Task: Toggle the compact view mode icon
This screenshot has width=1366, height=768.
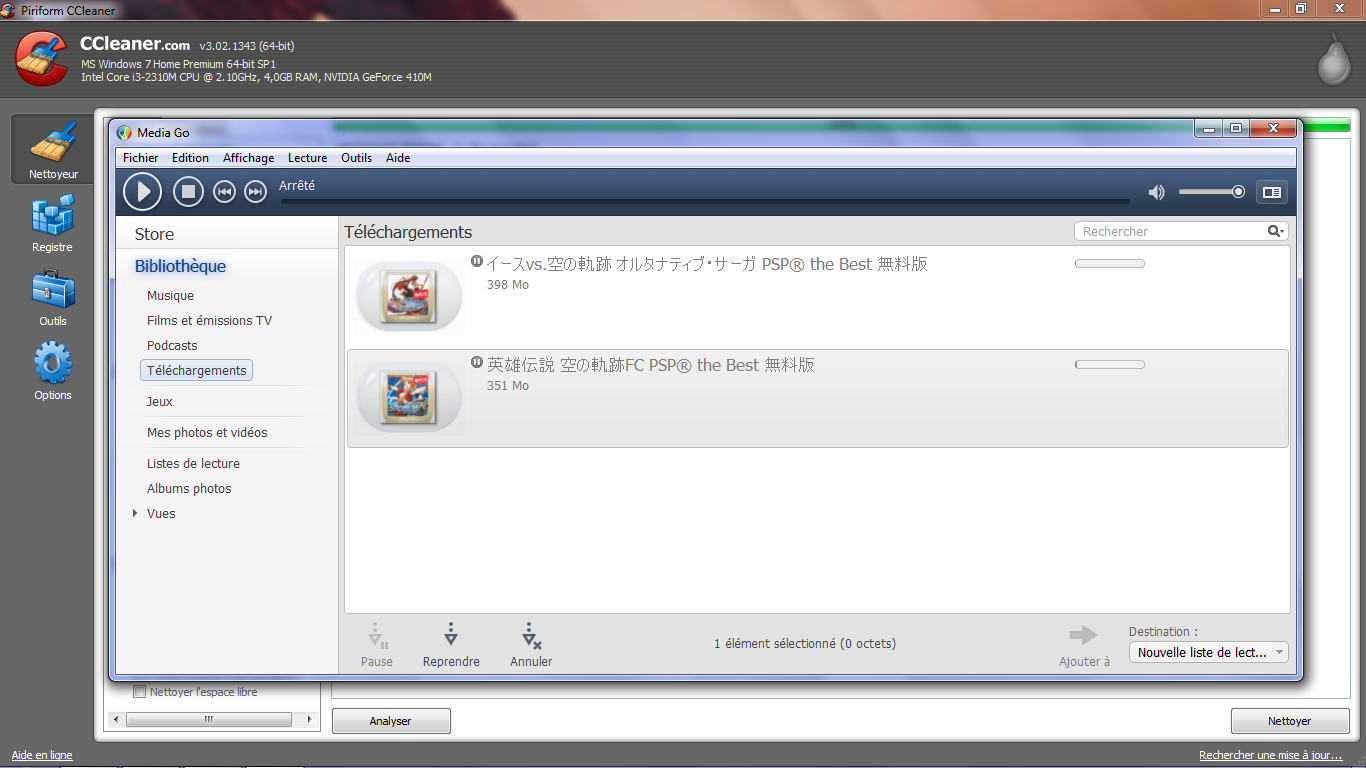Action: pos(1271,192)
